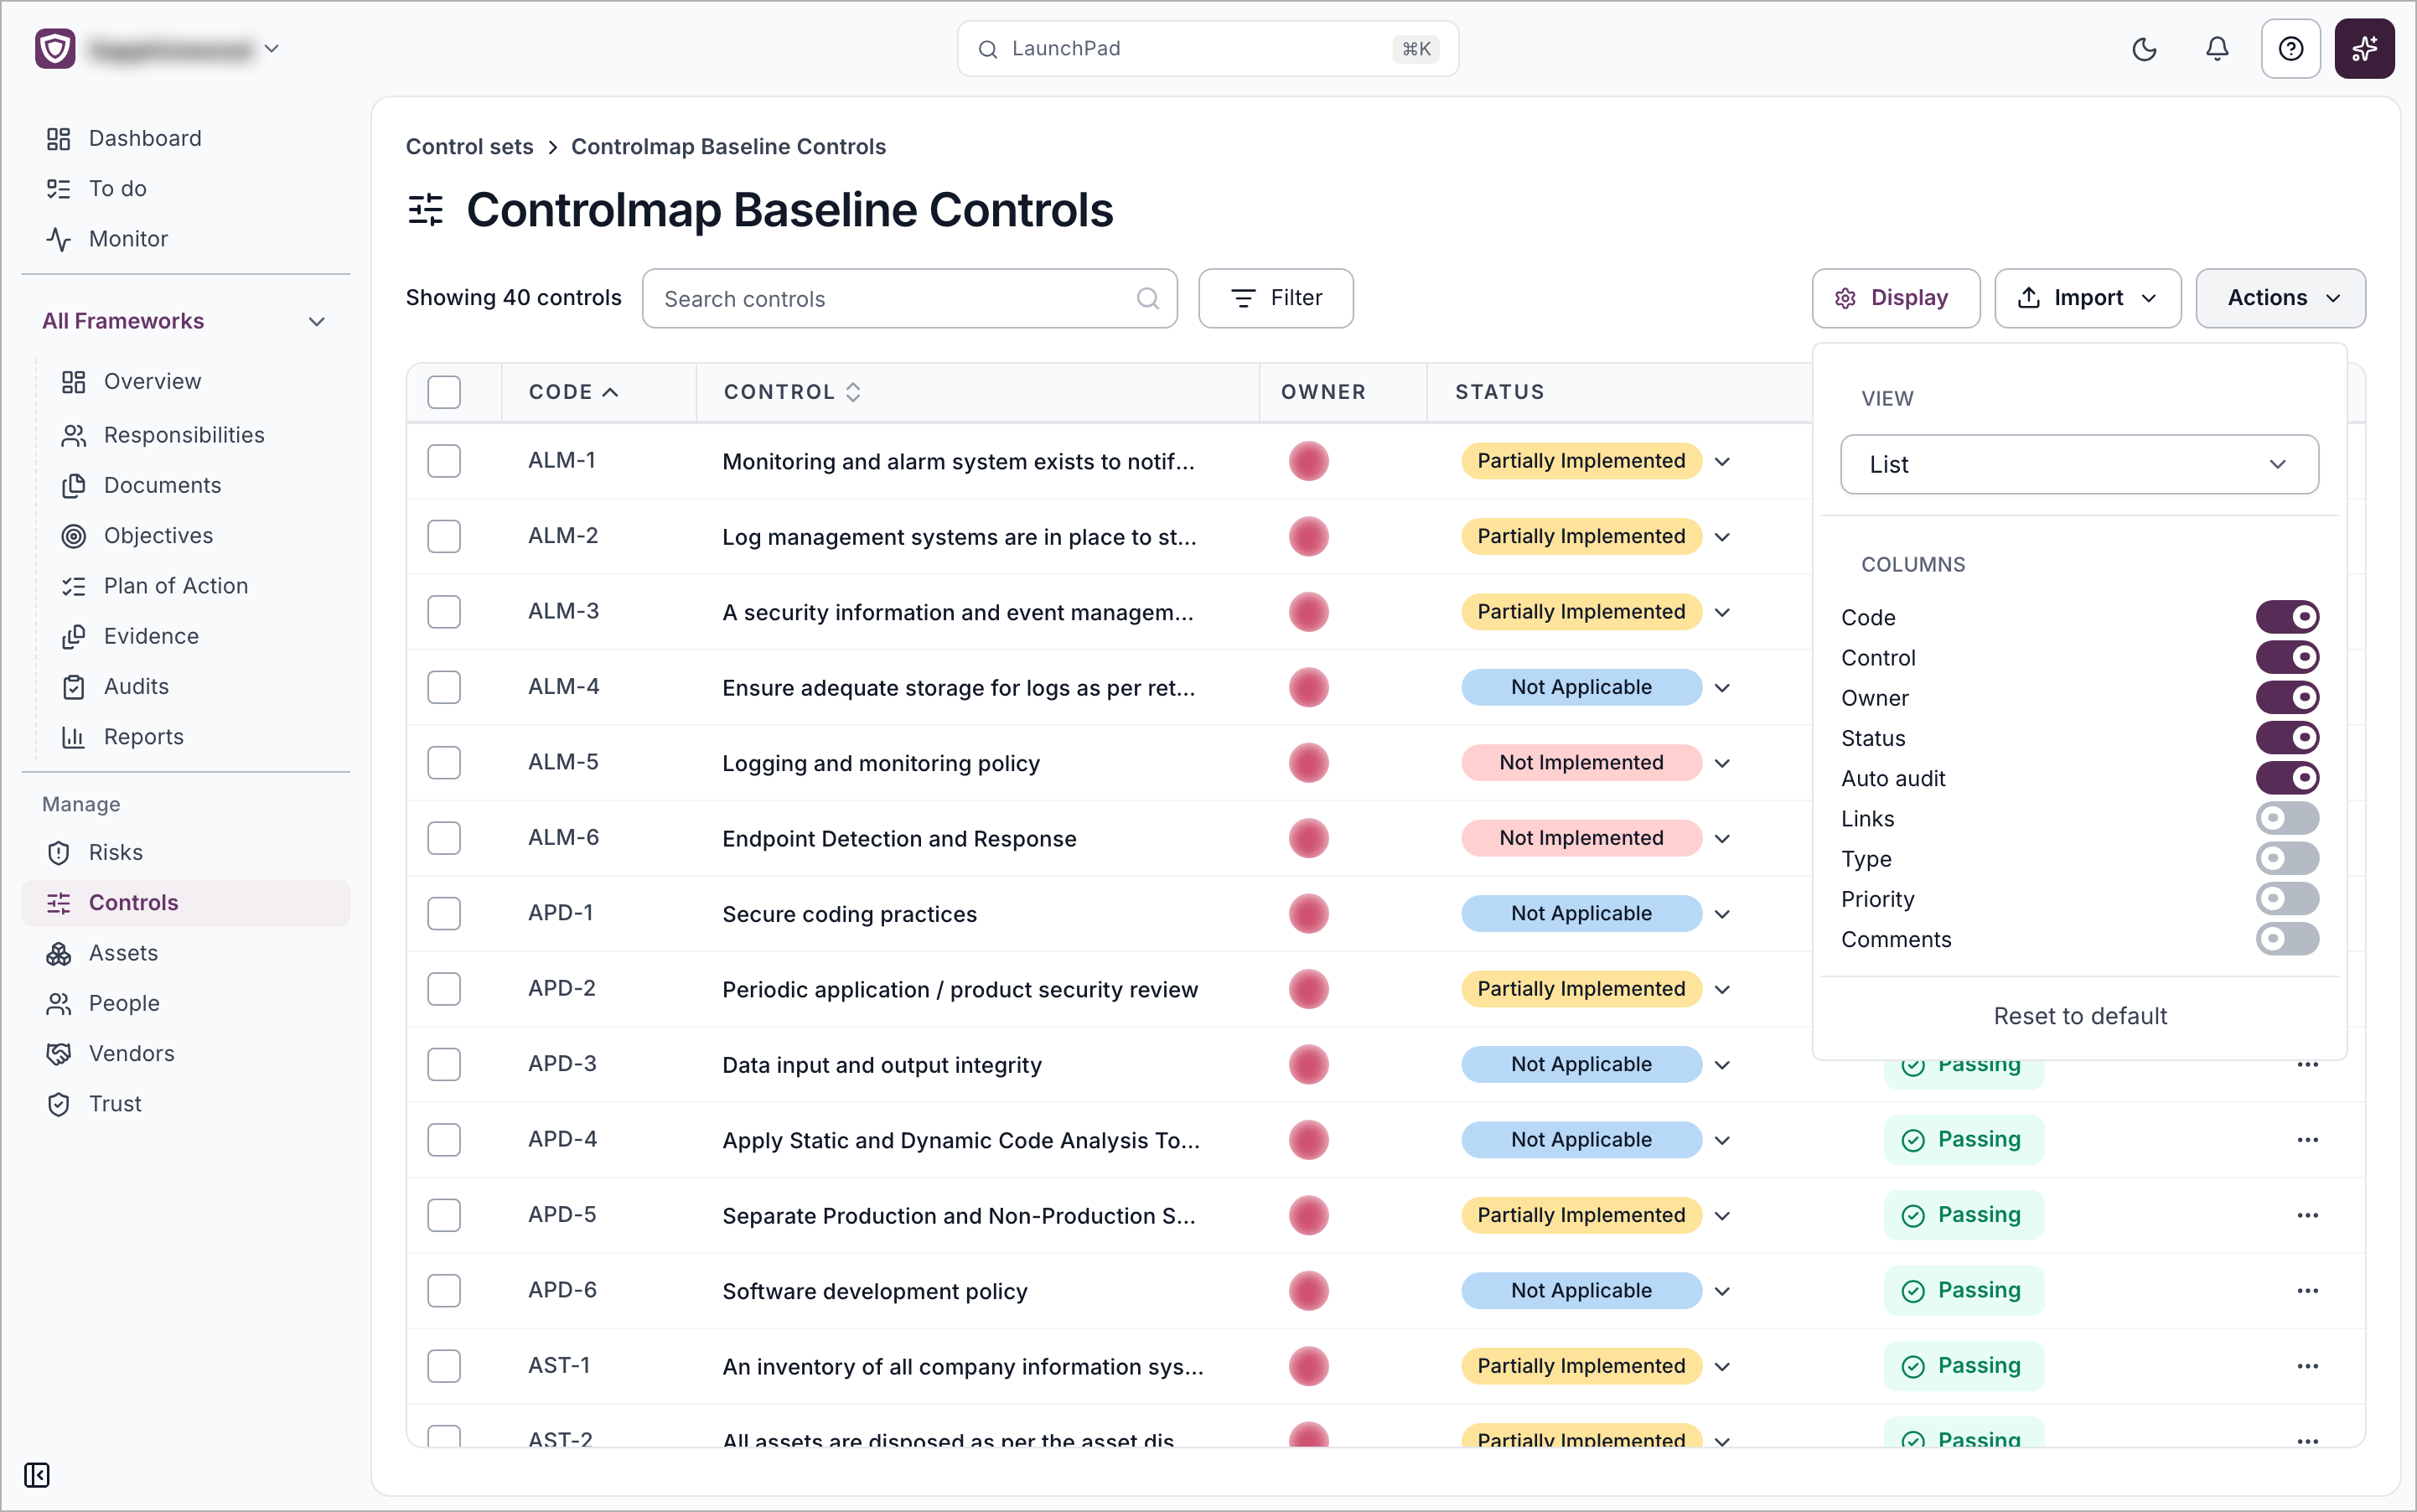Click Control sets breadcrumb link
This screenshot has width=2417, height=1512.
pos(469,147)
